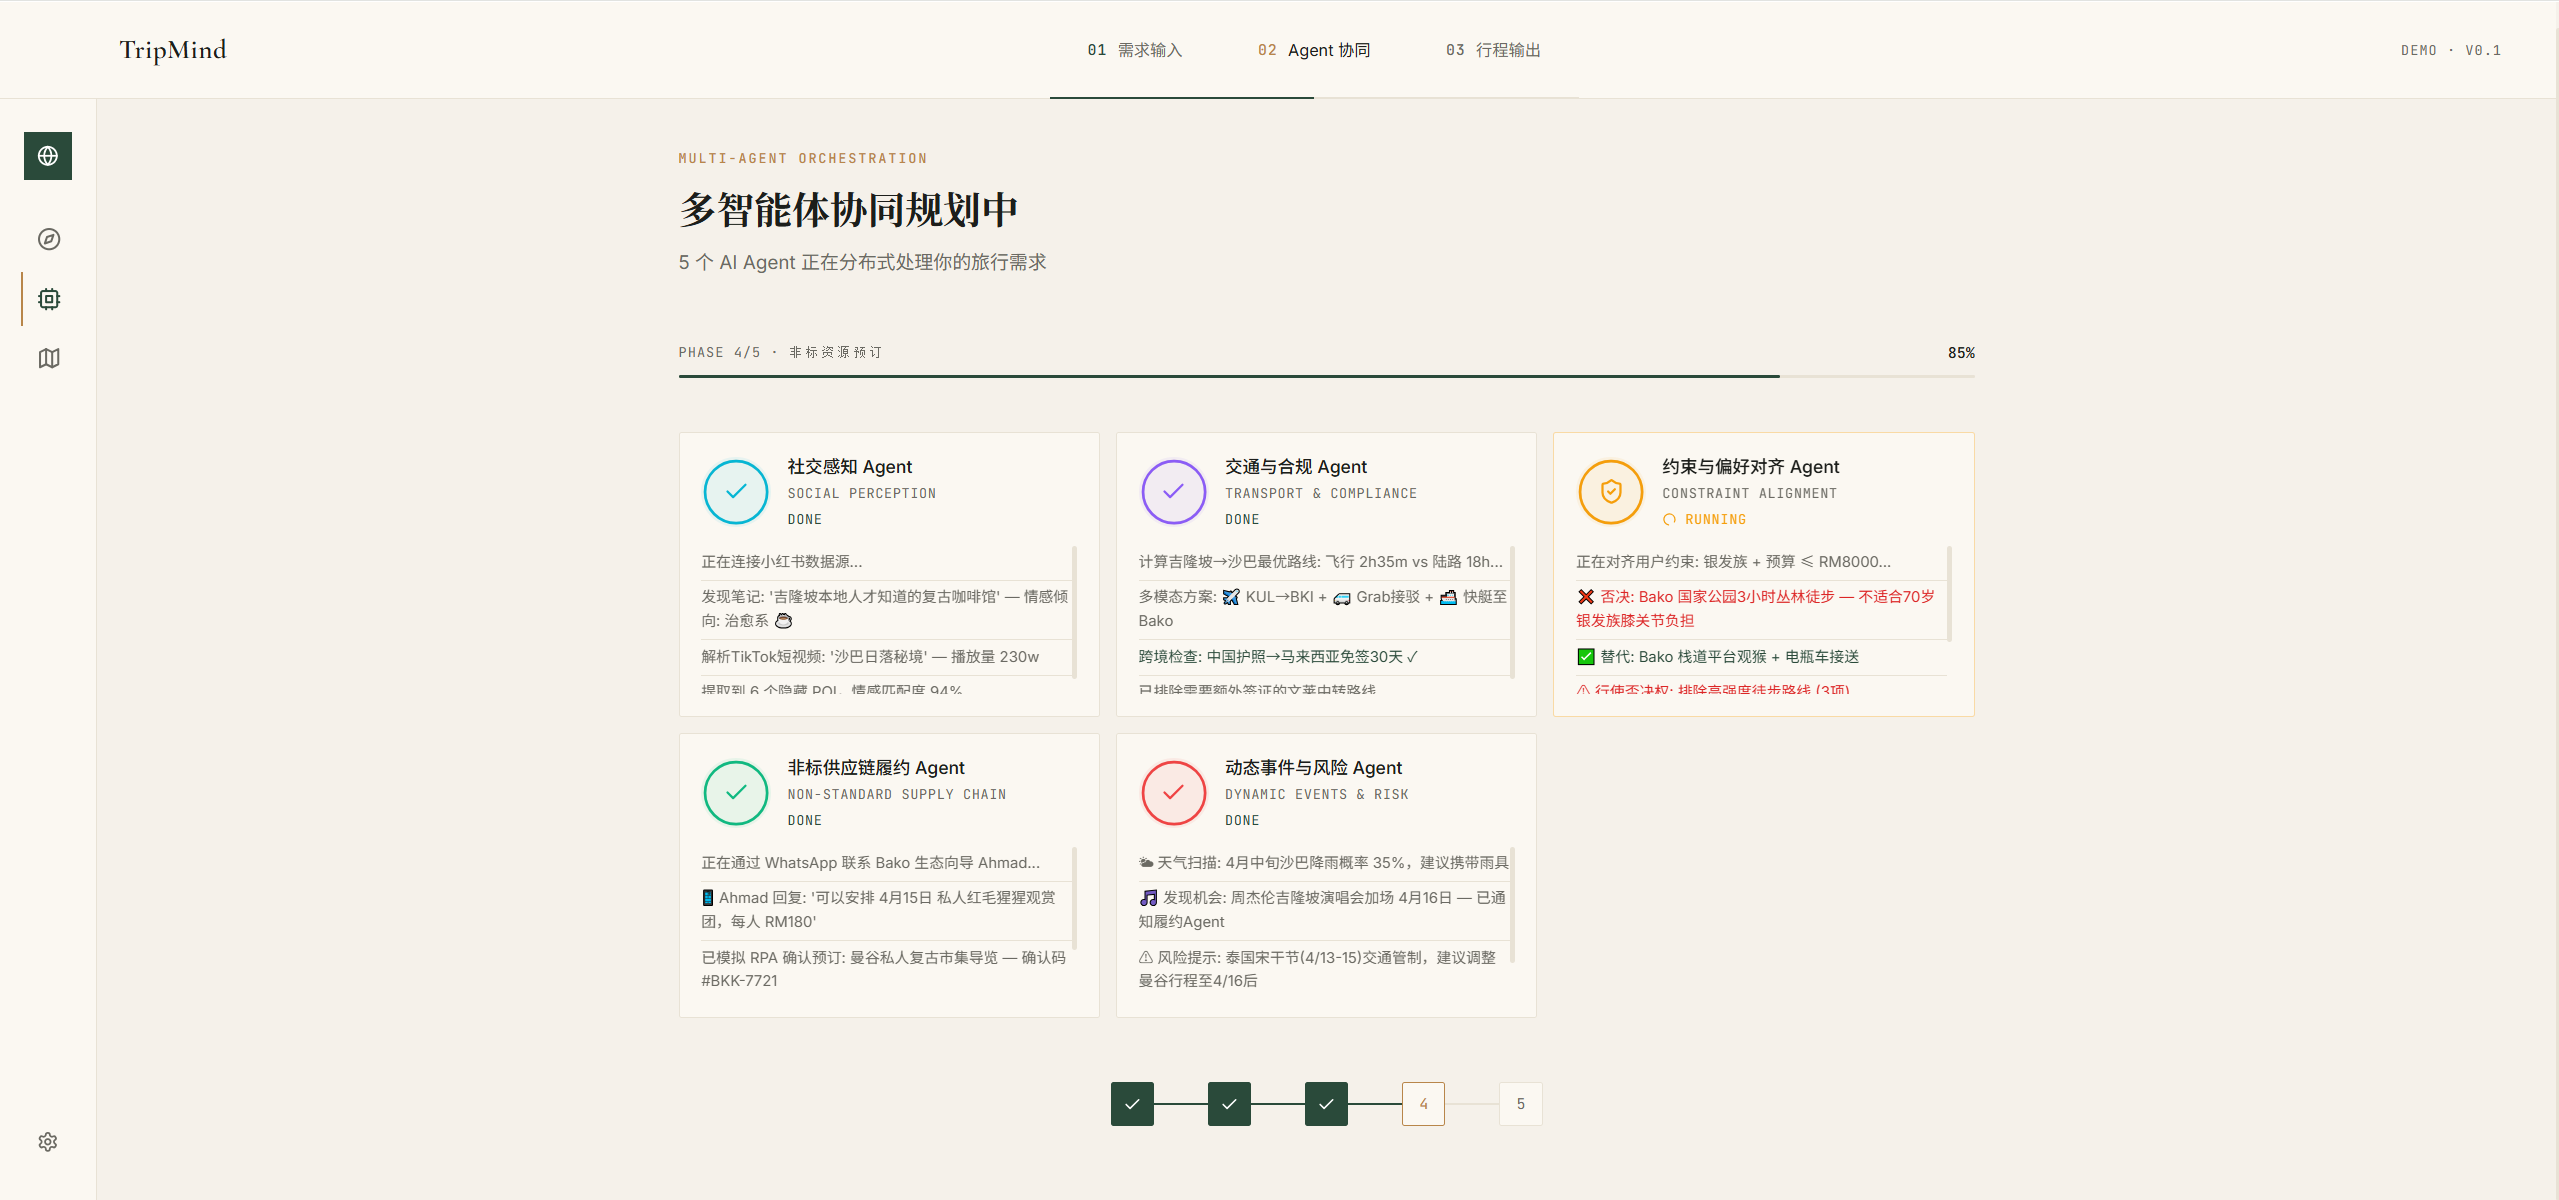2559x1200 pixels.
Task: Switch to 01 需求输入 tab
Action: coord(1135,50)
